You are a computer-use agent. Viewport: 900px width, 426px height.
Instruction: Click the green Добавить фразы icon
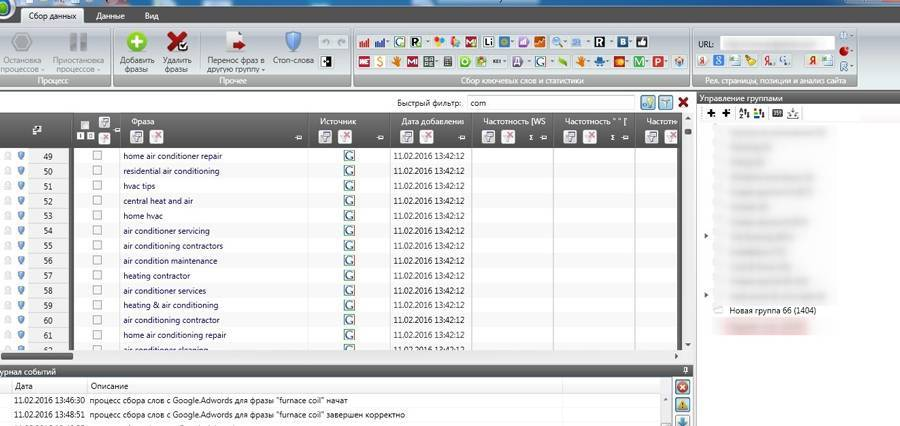pos(136,43)
